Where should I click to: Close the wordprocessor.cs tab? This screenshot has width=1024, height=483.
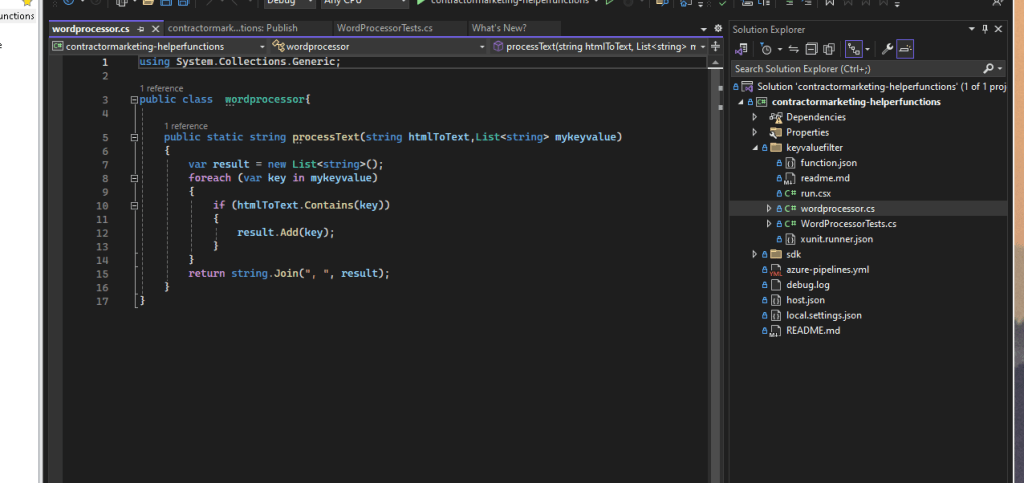click(x=155, y=29)
